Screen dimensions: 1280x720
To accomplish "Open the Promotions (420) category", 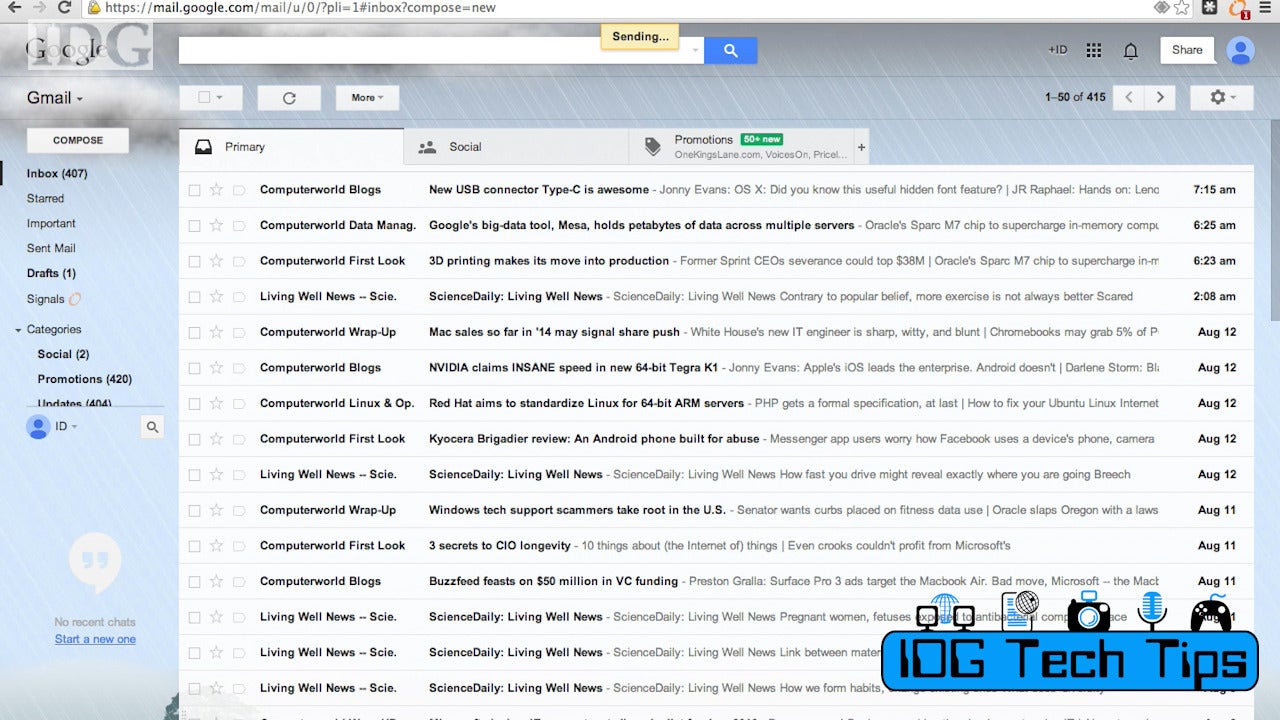I will click(x=85, y=379).
